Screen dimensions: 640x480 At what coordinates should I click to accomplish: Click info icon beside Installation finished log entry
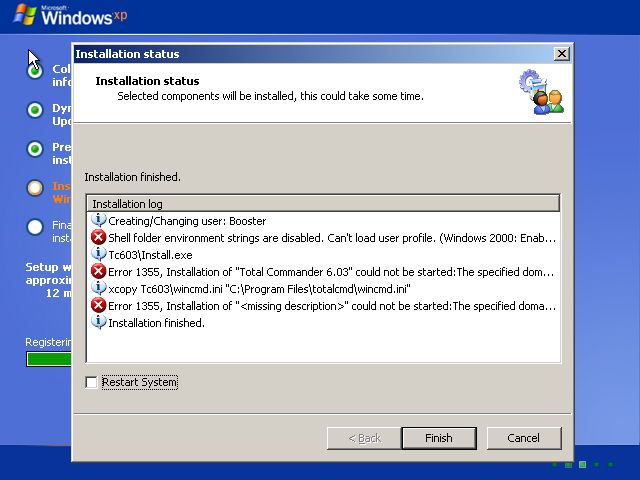(x=98, y=322)
